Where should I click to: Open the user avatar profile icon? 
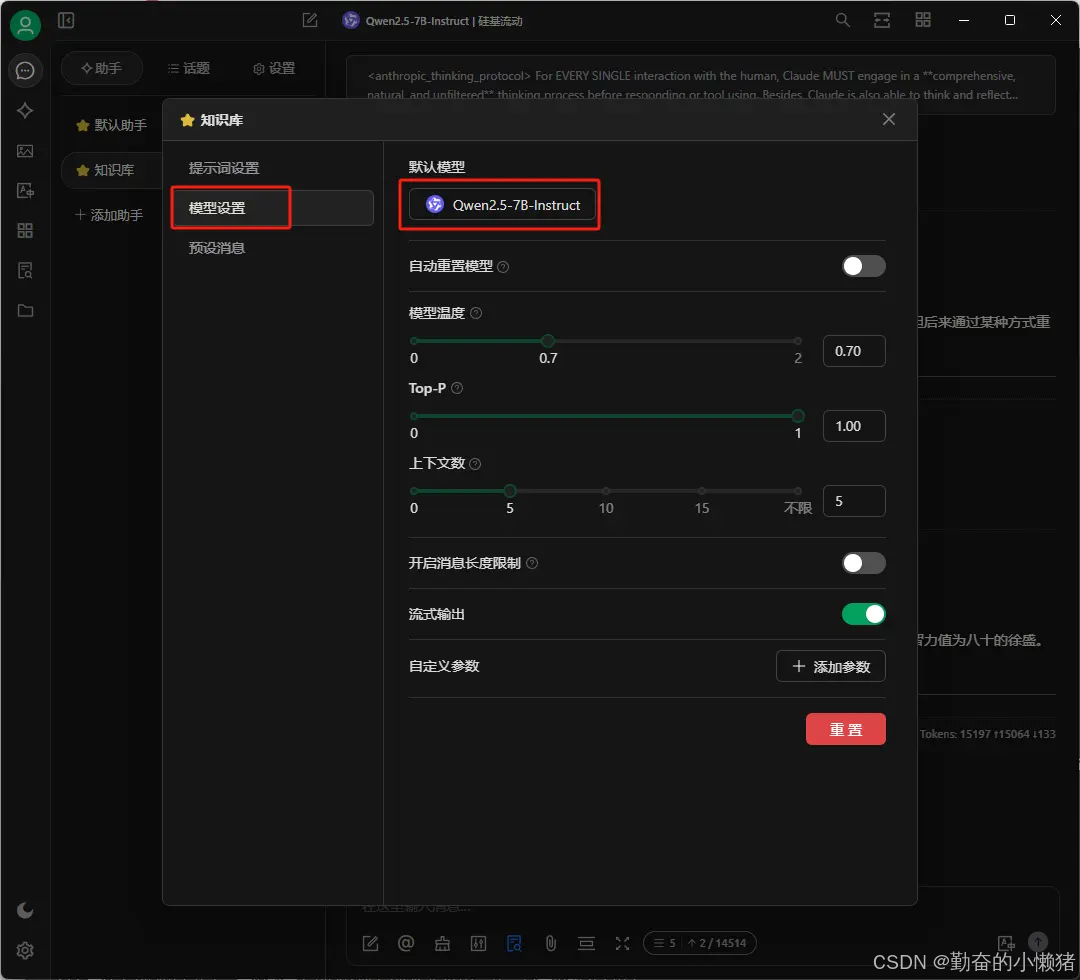pos(25,25)
